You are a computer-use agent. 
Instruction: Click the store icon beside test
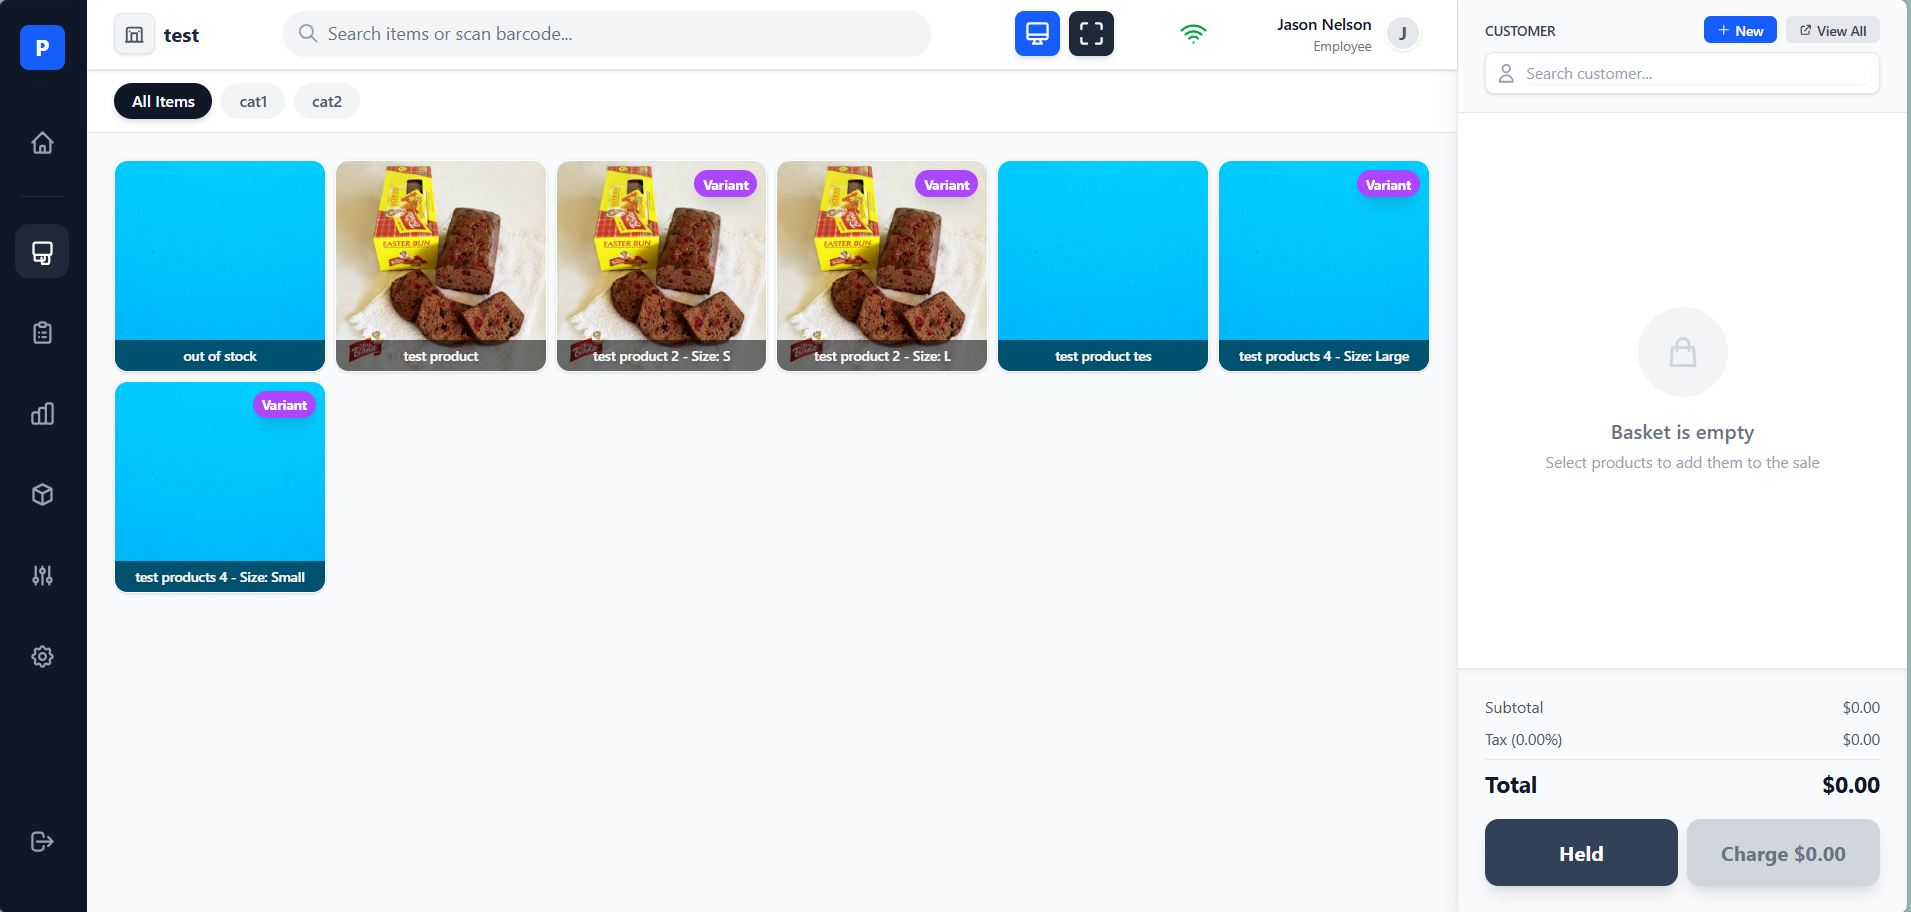pos(134,35)
